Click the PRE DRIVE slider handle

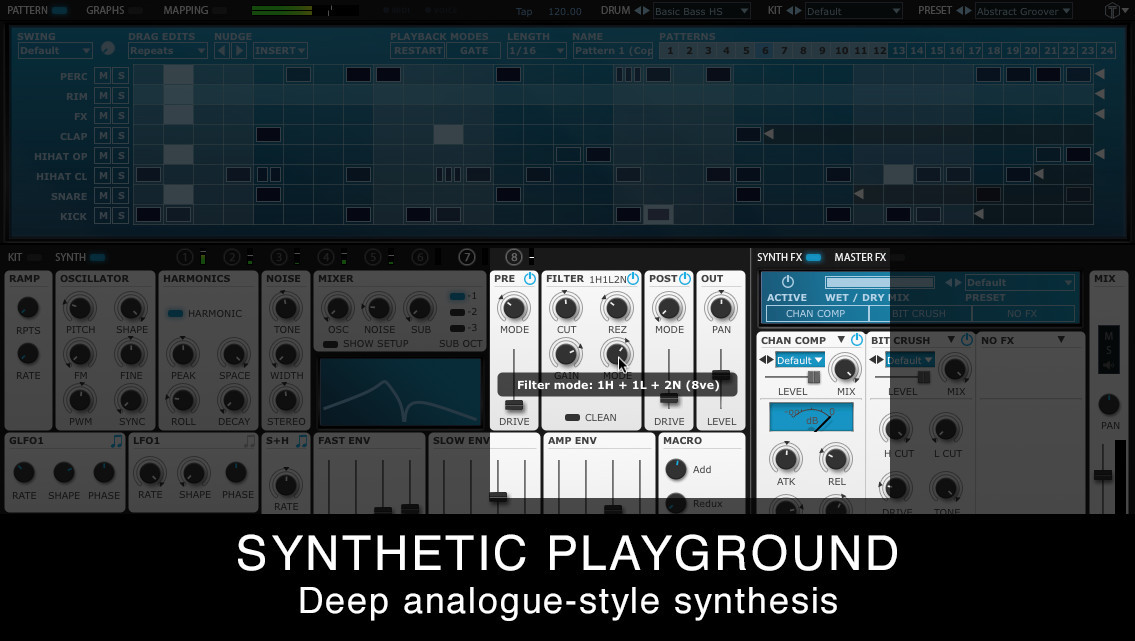click(x=514, y=404)
